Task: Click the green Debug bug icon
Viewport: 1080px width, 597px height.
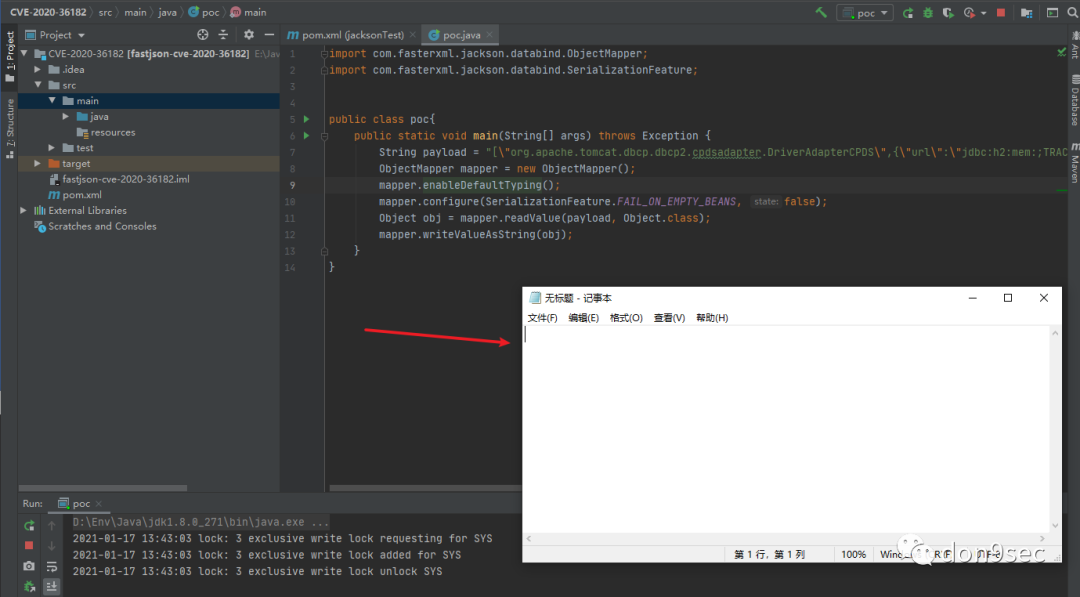Action: (928, 12)
